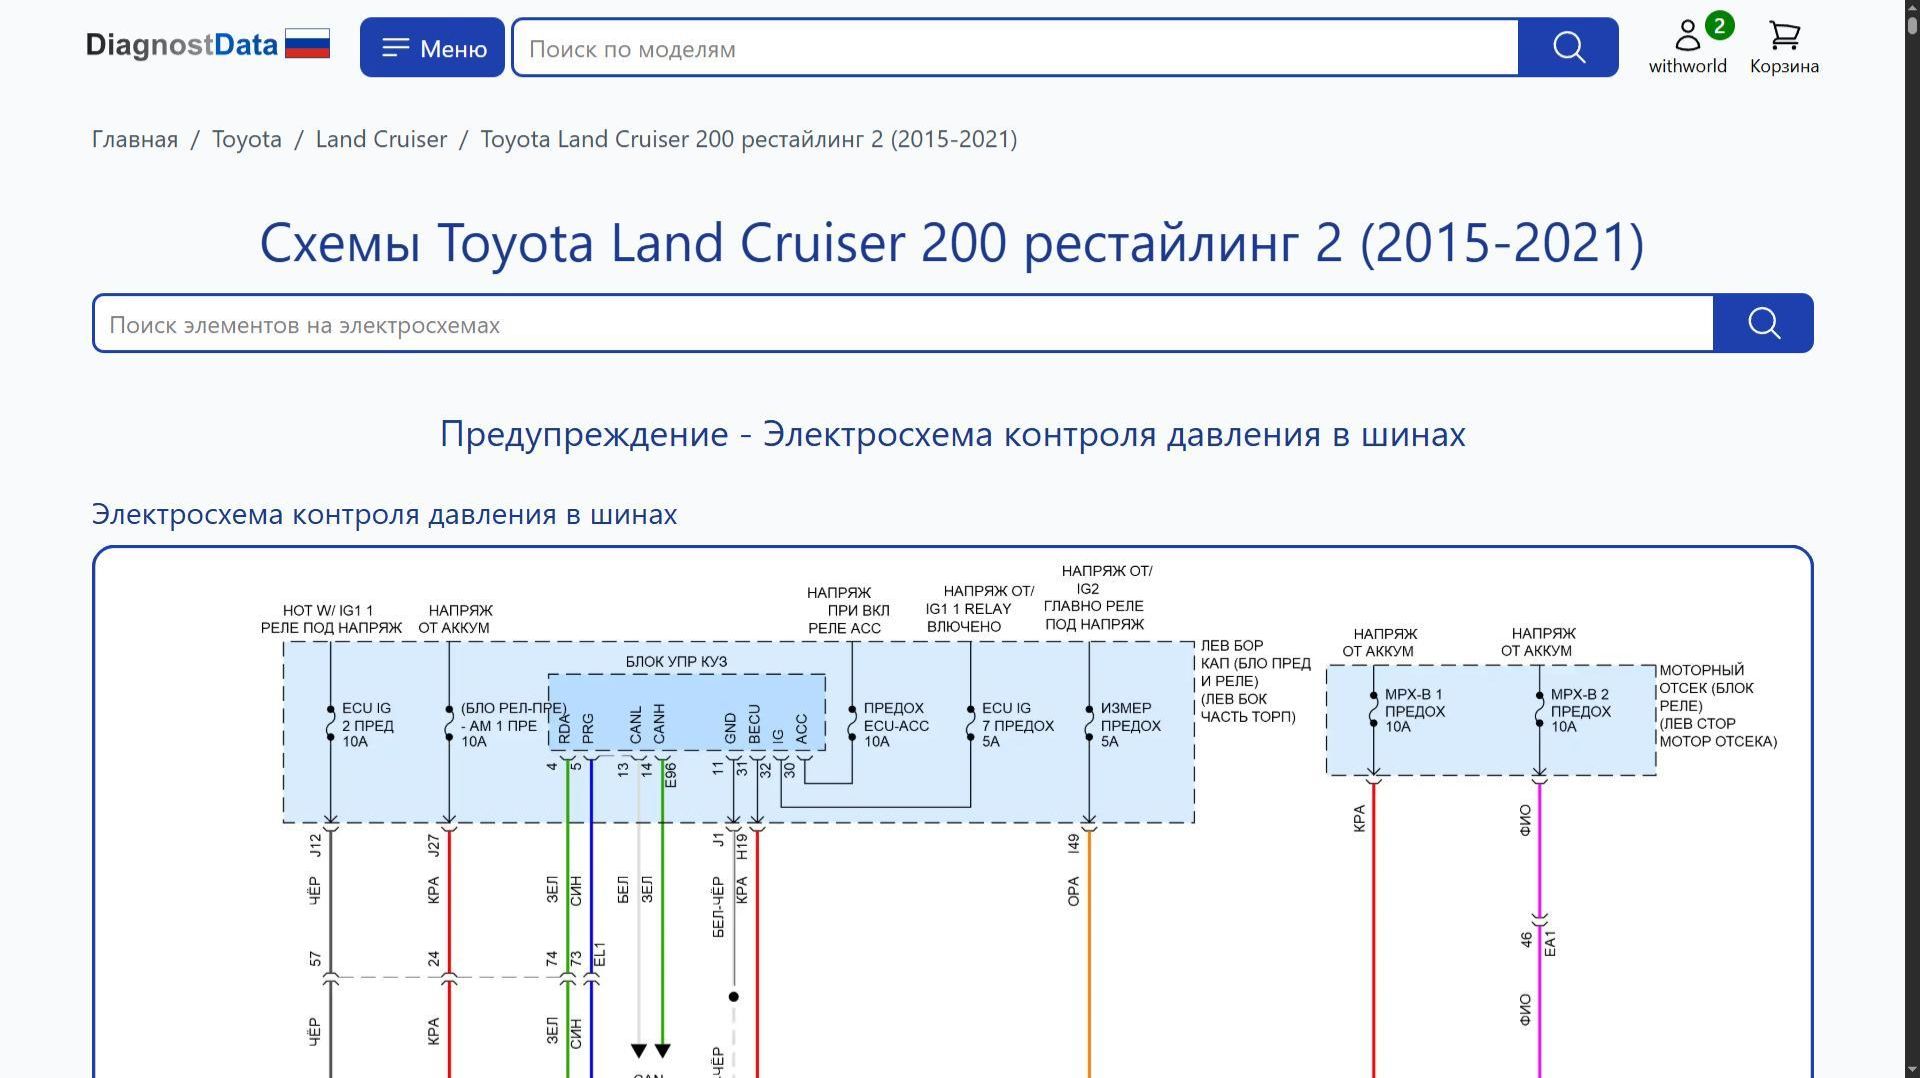Image resolution: width=1920 pixels, height=1078 pixels.
Task: Click the MPX-B 1 ПРЕДОХ 10A fuse label
Action: click(x=1415, y=711)
